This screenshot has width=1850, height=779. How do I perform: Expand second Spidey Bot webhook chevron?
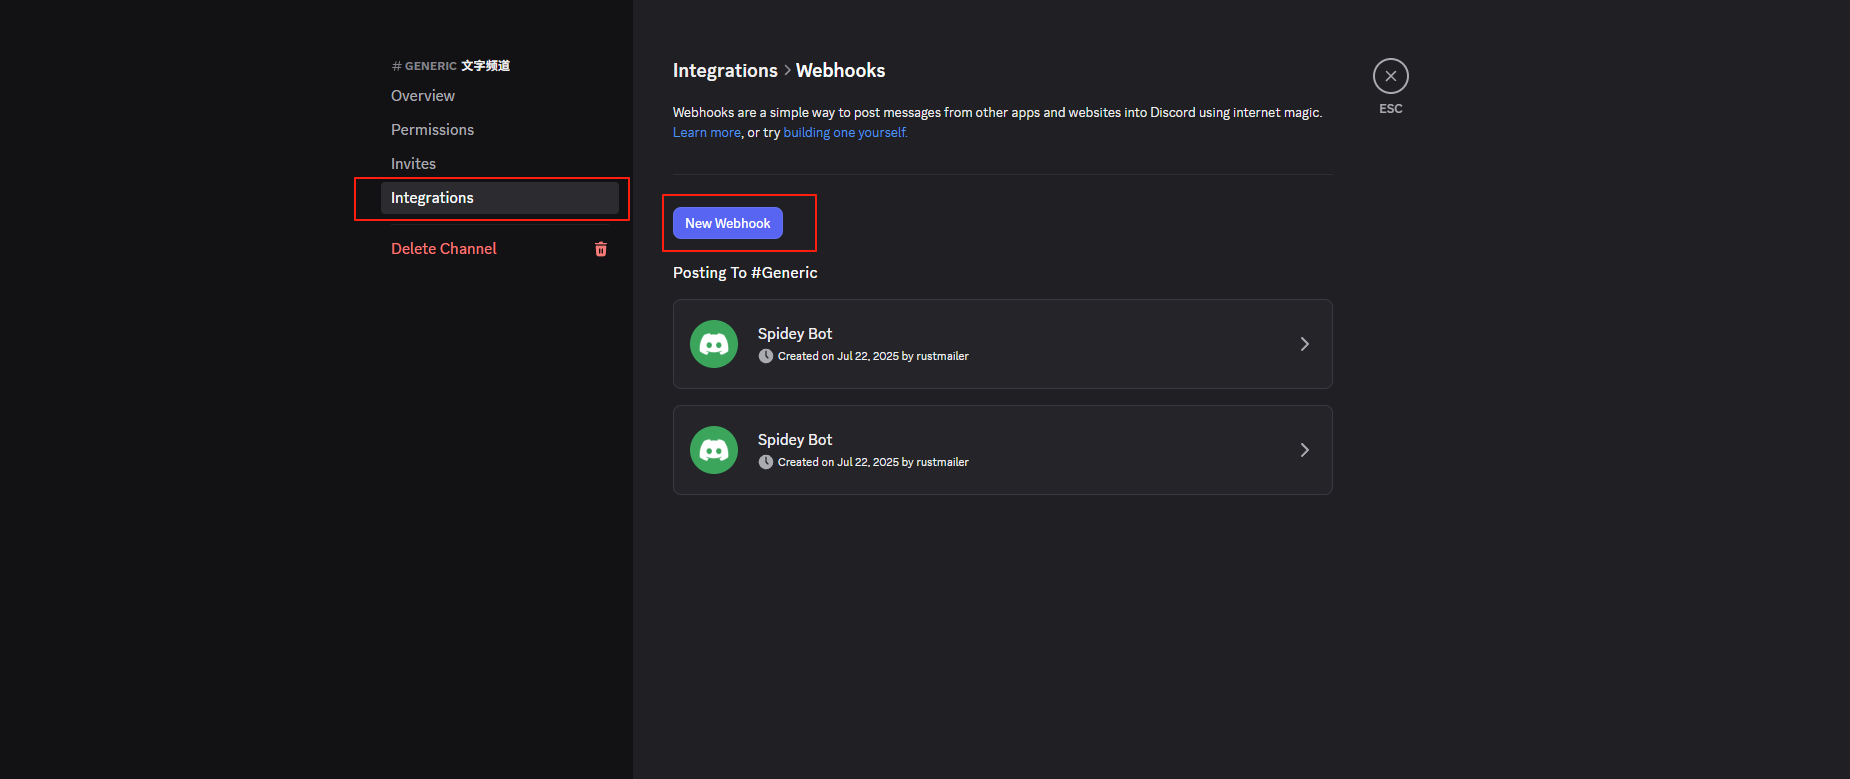[1304, 450]
